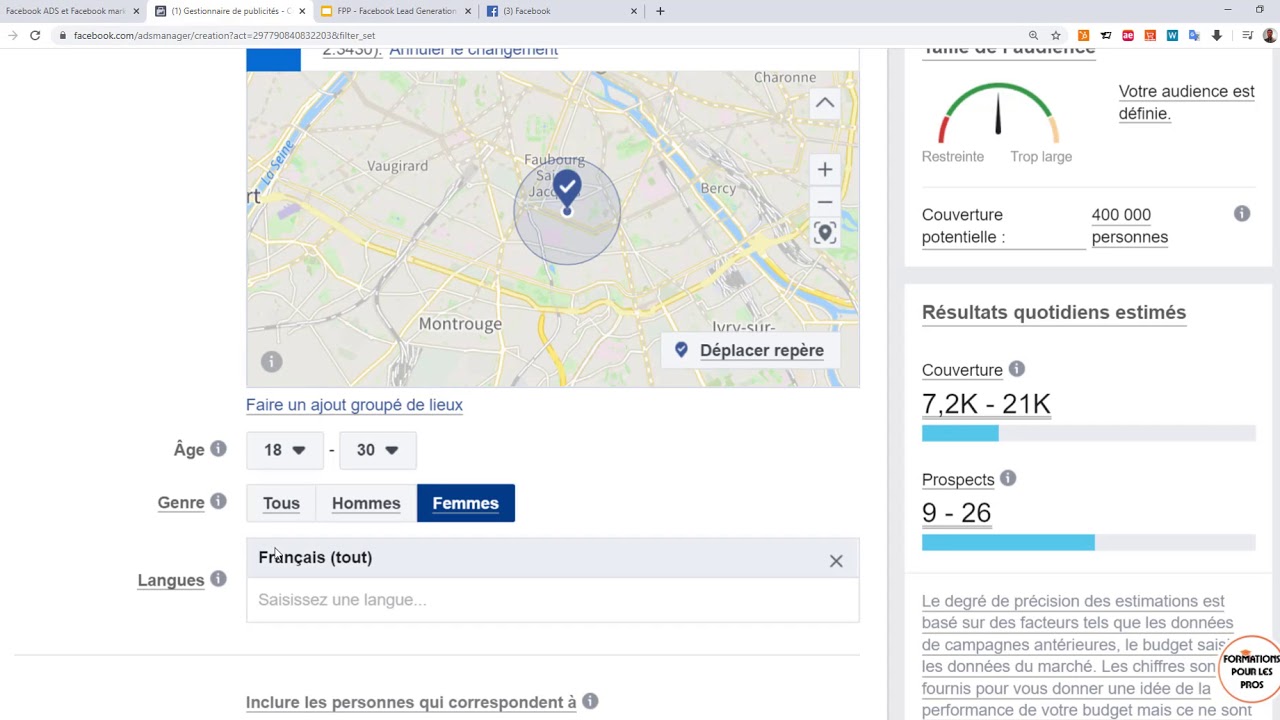The height and width of the screenshot is (720, 1280).
Task: Show info tooltip next to Langues
Action: [218, 579]
